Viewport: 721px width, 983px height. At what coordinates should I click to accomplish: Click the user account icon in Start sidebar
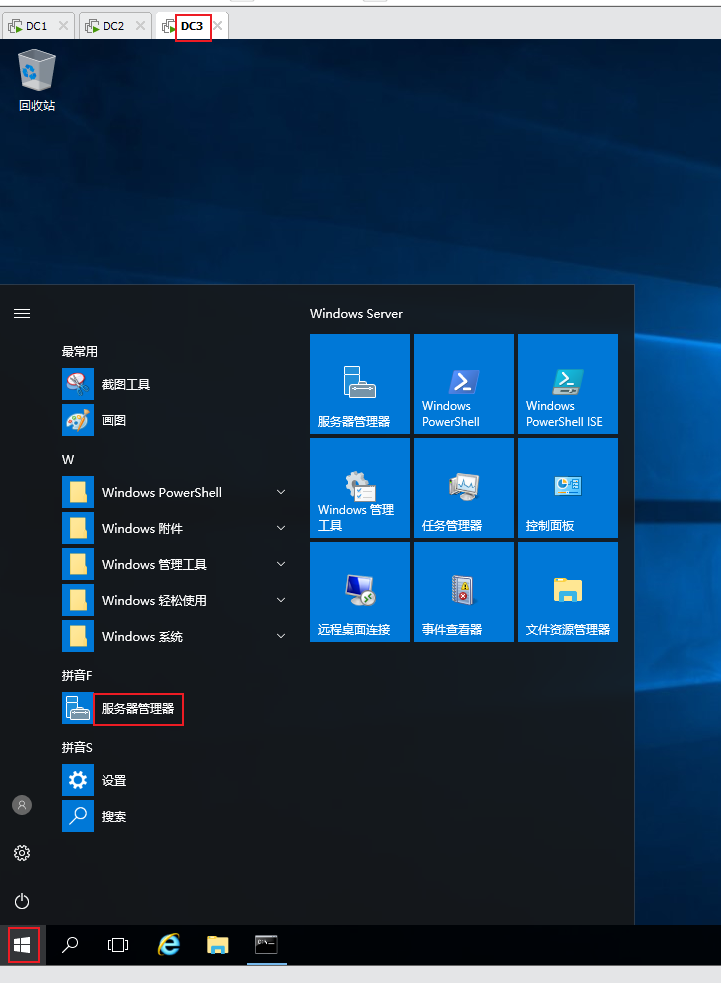tap(22, 805)
